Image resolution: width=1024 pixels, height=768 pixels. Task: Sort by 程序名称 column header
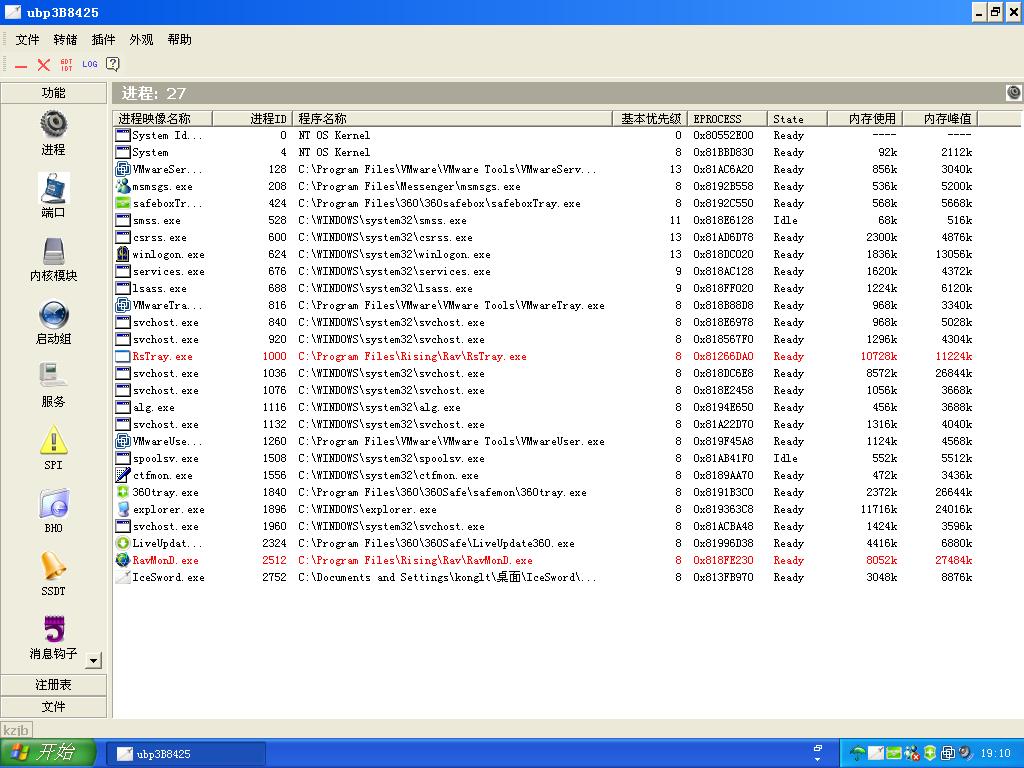(452, 118)
